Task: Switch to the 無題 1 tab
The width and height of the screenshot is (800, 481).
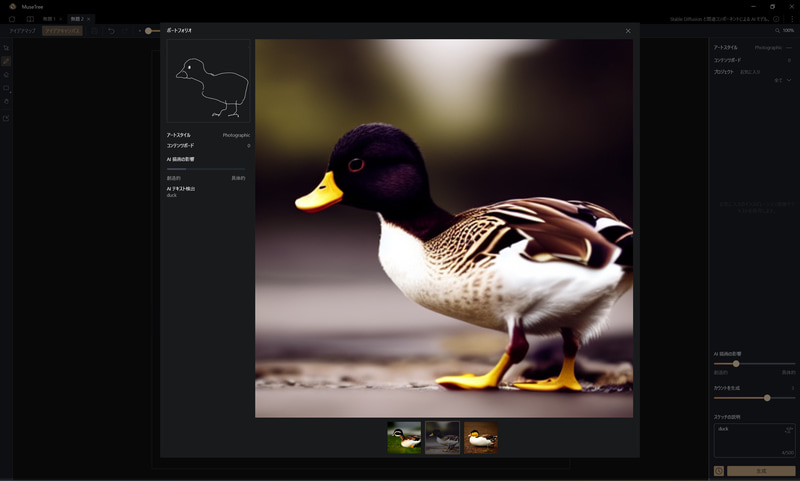Action: click(x=49, y=19)
